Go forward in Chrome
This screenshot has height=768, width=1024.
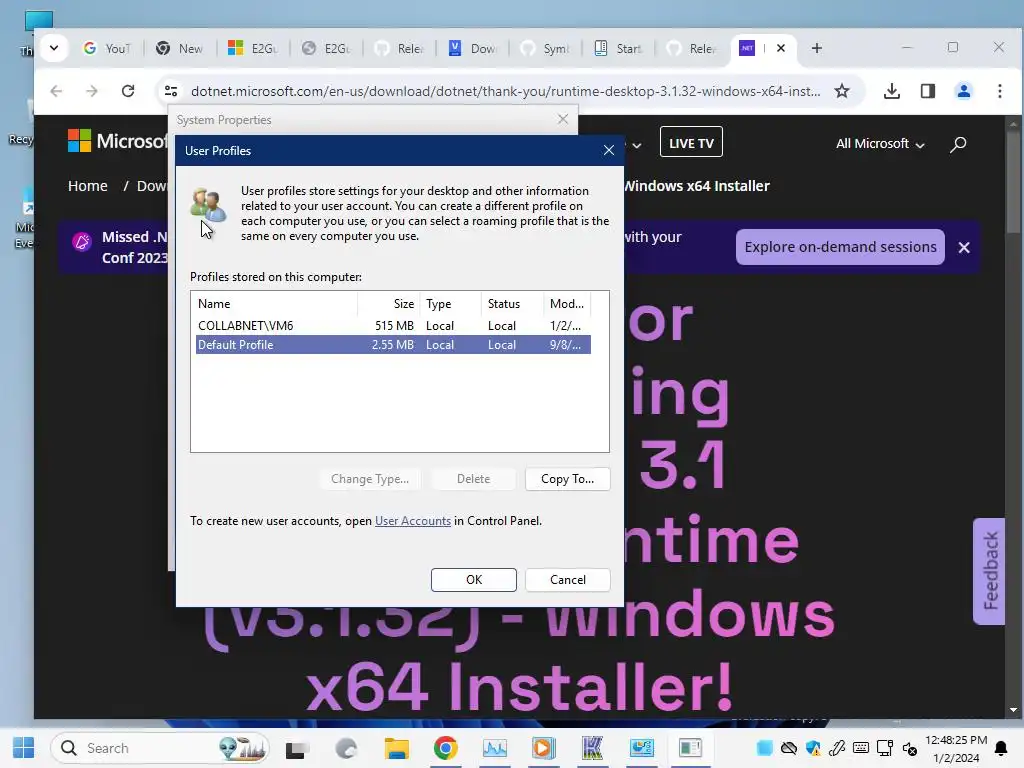[x=92, y=91]
